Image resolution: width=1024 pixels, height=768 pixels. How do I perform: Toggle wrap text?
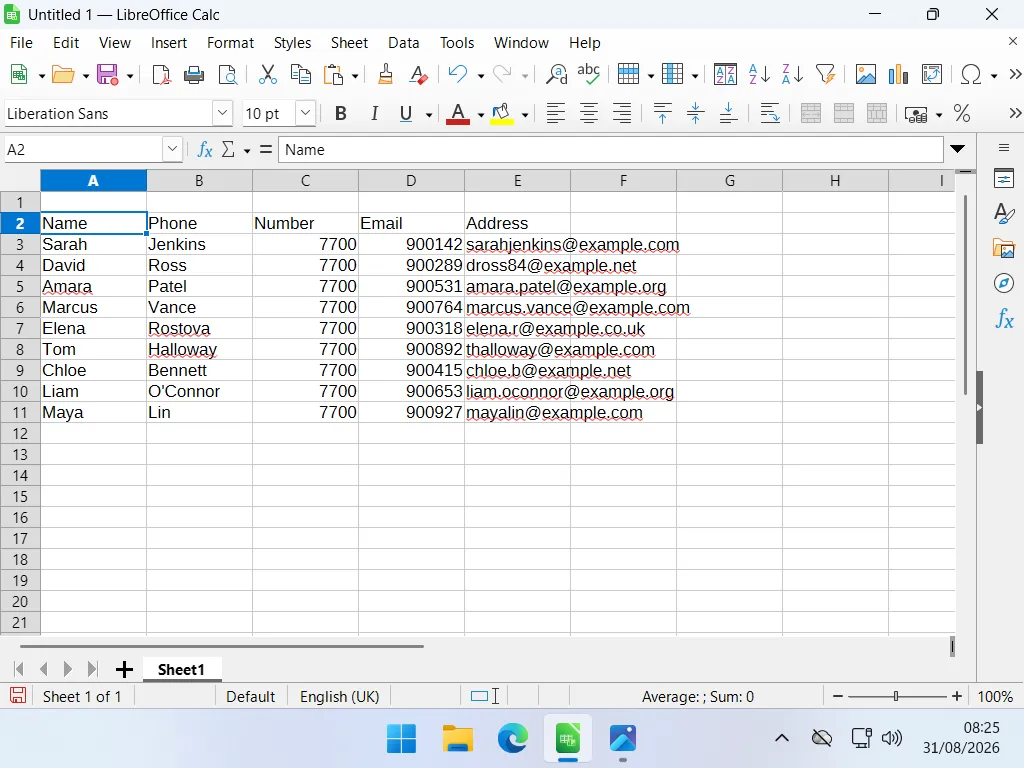pos(770,114)
